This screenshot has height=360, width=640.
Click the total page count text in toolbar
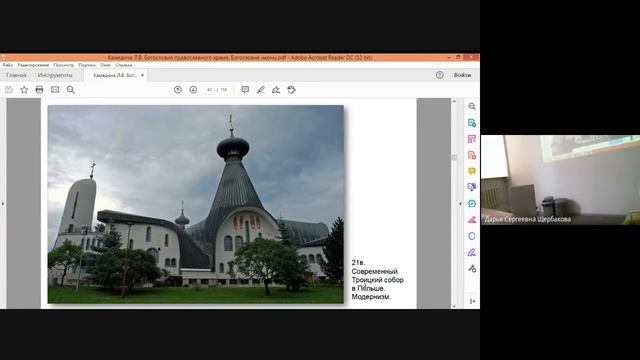coord(223,90)
